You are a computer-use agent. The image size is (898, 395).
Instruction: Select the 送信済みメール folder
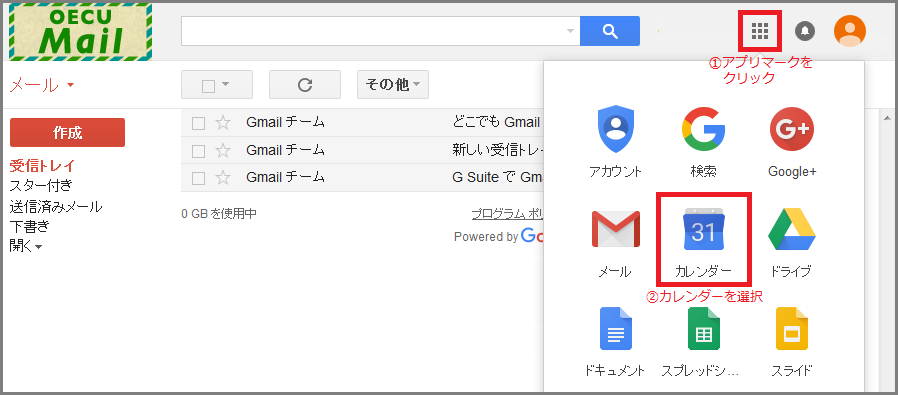56,206
